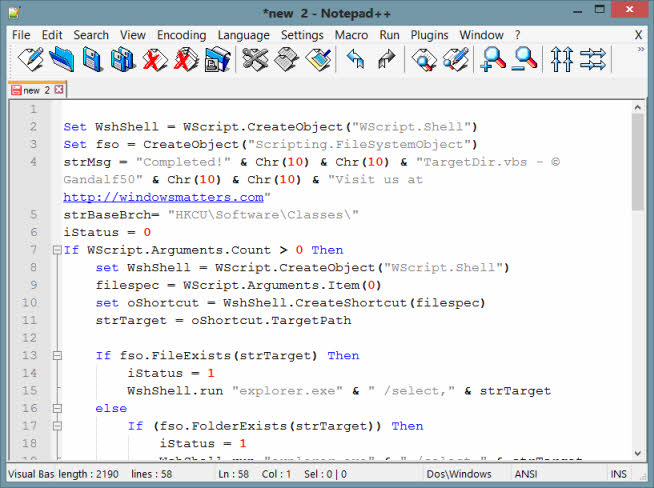Zoom in with plus magnifier icon

493,59
